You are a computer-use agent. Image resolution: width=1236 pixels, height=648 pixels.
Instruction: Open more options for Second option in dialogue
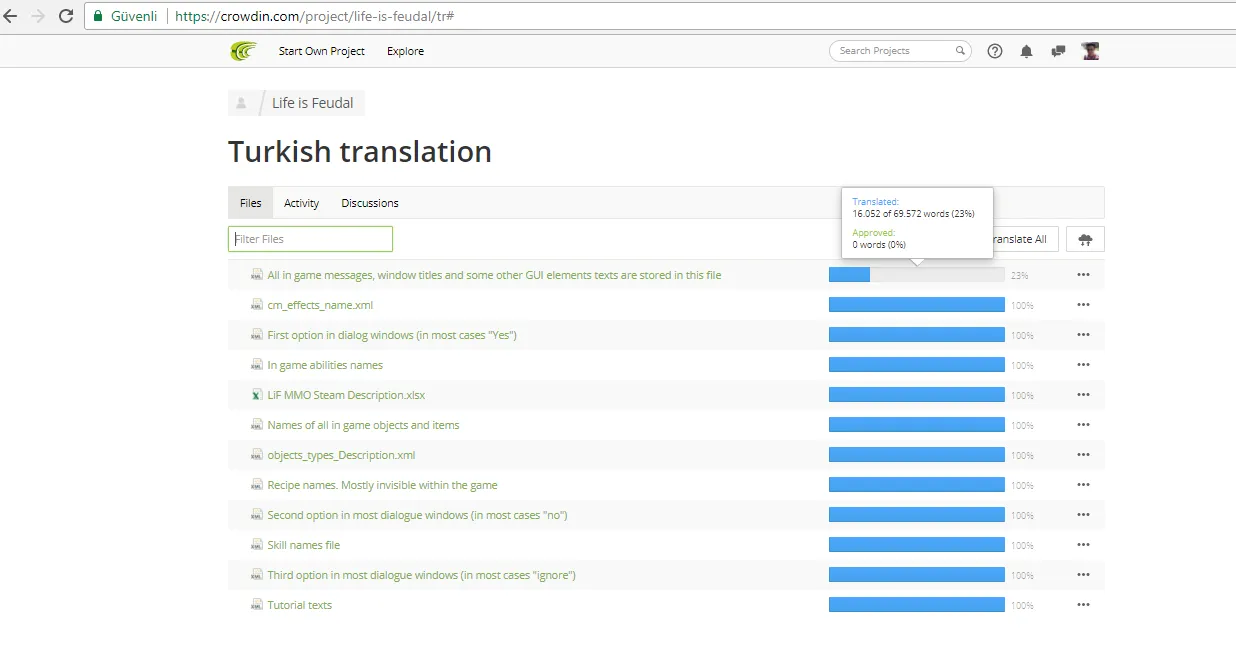[1083, 515]
